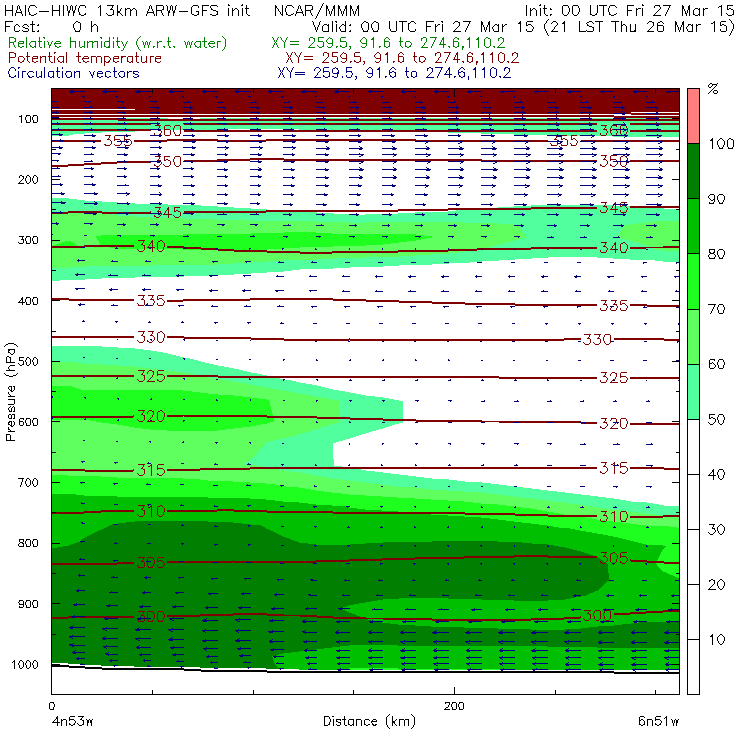Click the '10' label on the colorbar
Viewport: 740px width, 740px height.
tap(716, 639)
